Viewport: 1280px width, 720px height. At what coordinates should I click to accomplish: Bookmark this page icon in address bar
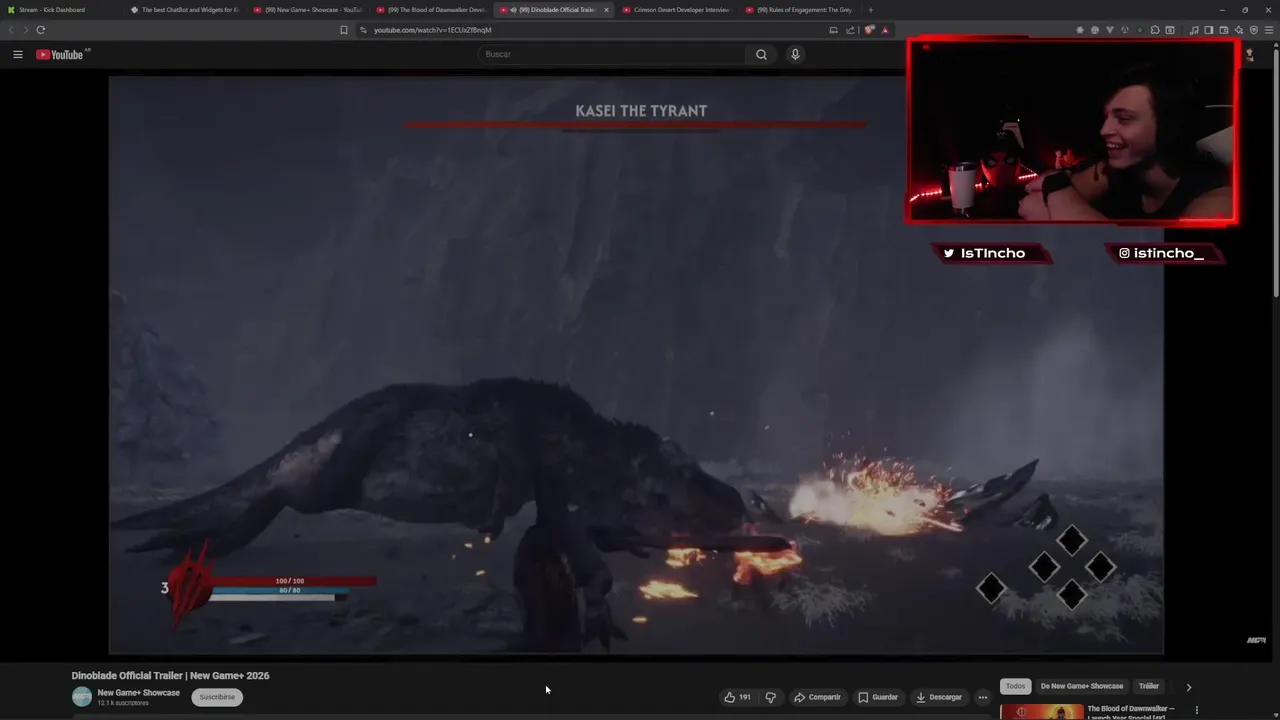point(344,30)
